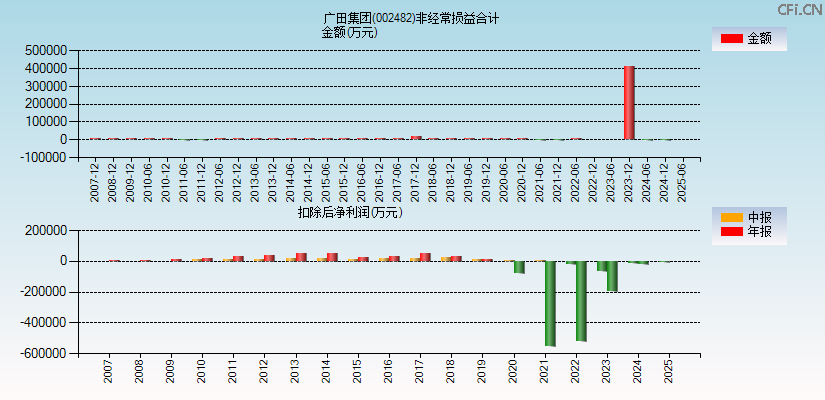
Task: Click the 400000 y-axis value
Action: pos(45,69)
